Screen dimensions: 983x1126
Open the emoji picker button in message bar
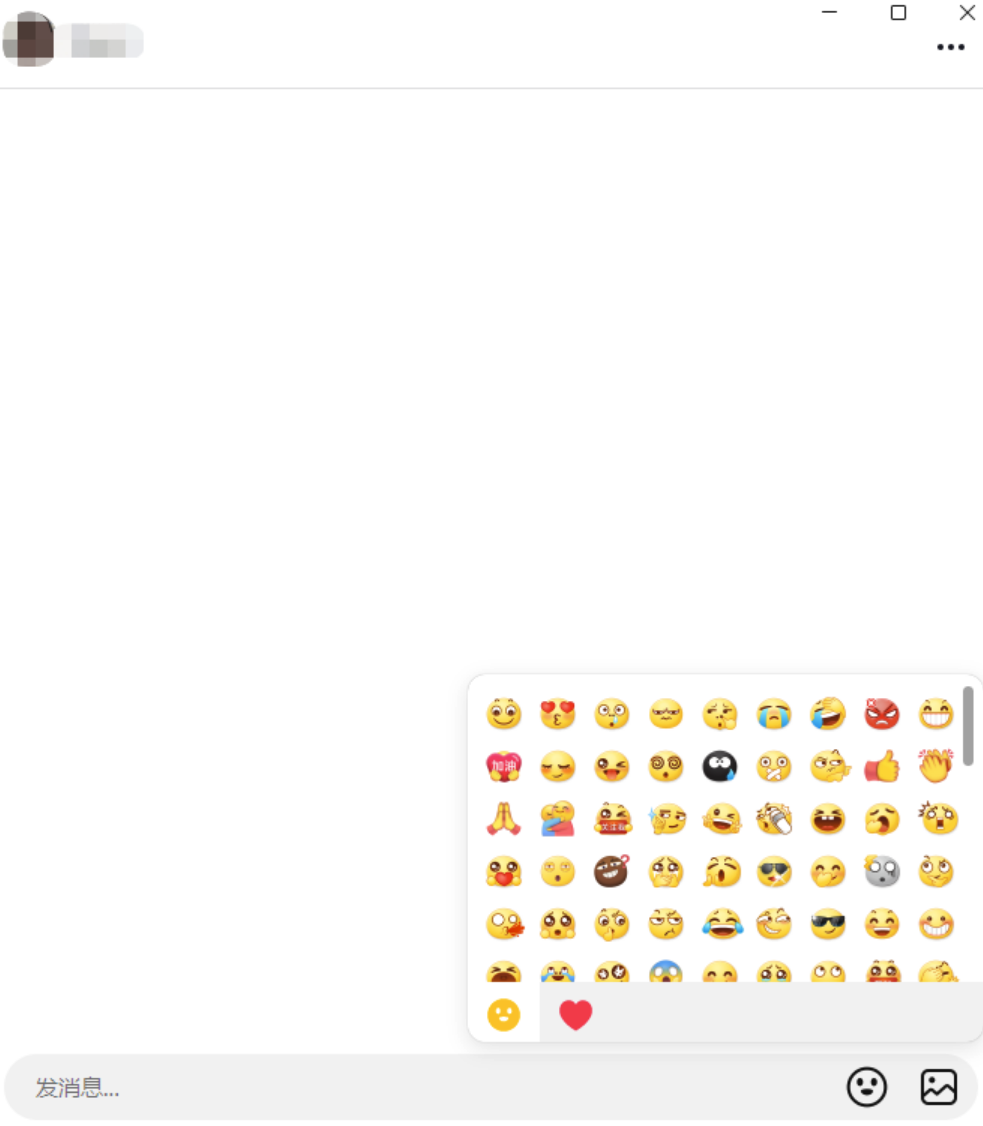867,1087
